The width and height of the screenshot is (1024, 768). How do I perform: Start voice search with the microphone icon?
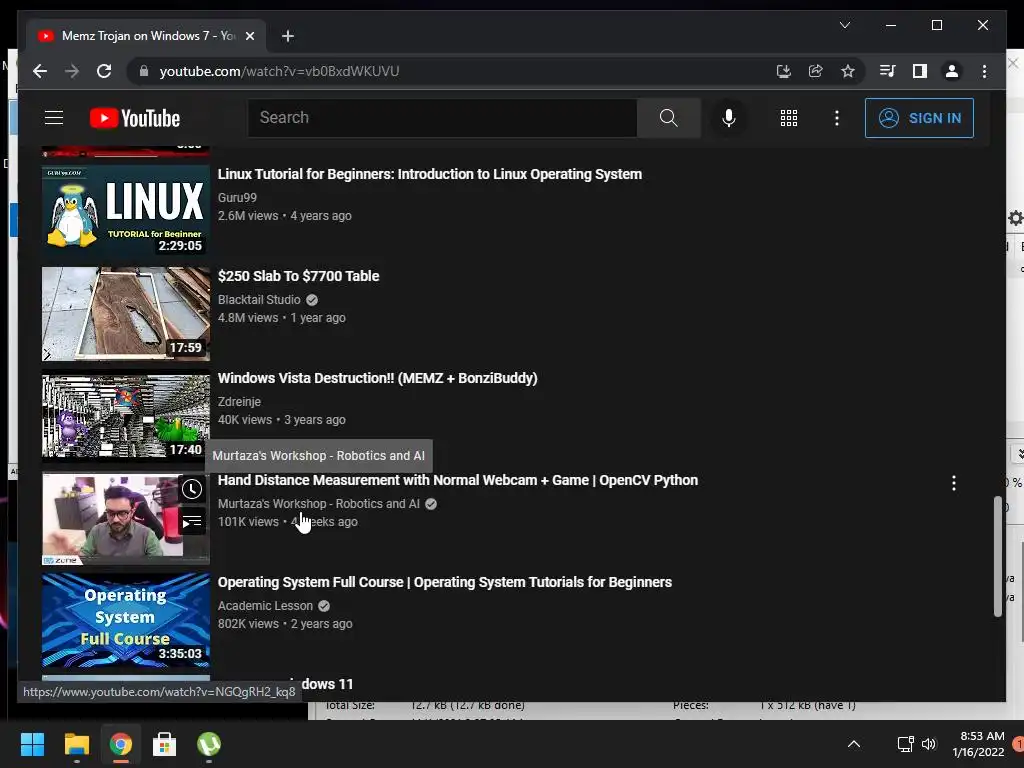pos(729,118)
